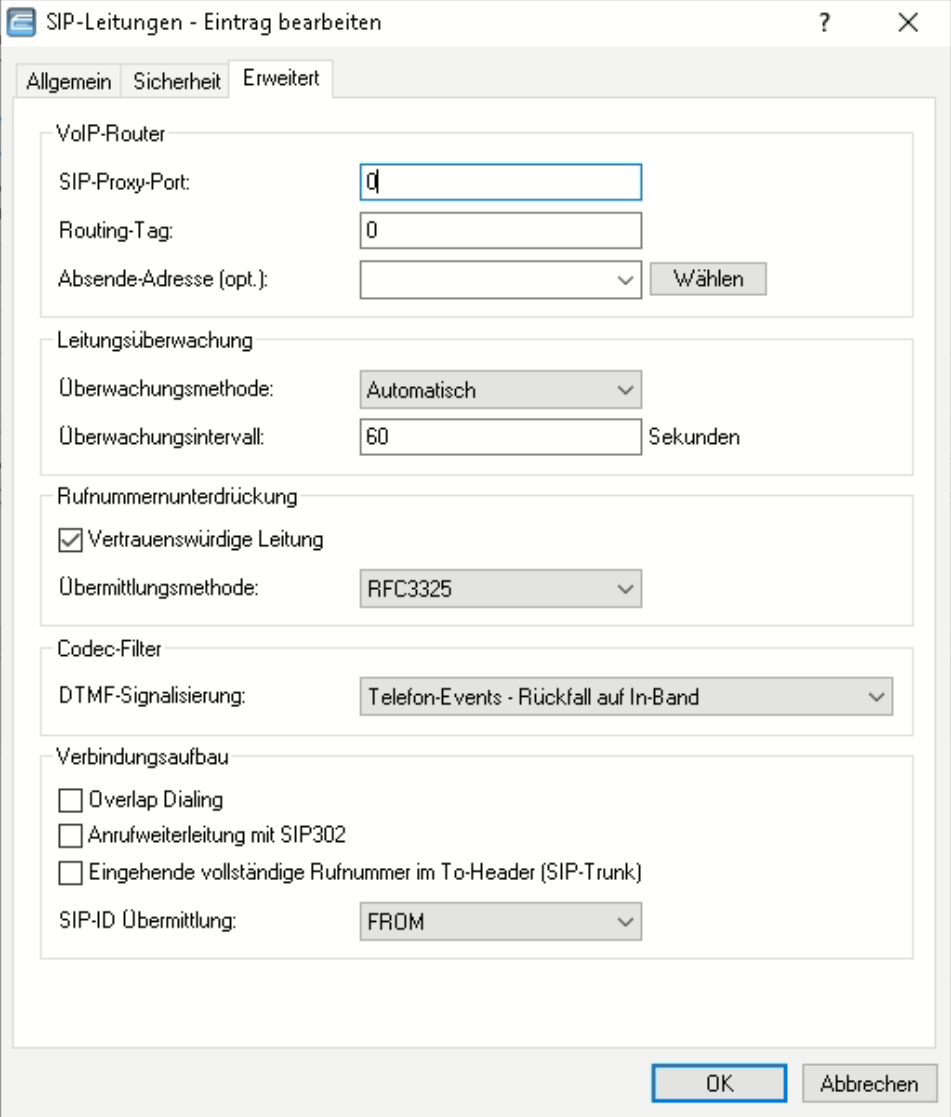Select the Erweitert tab
The height and width of the screenshot is (1117, 951).
(x=281, y=80)
